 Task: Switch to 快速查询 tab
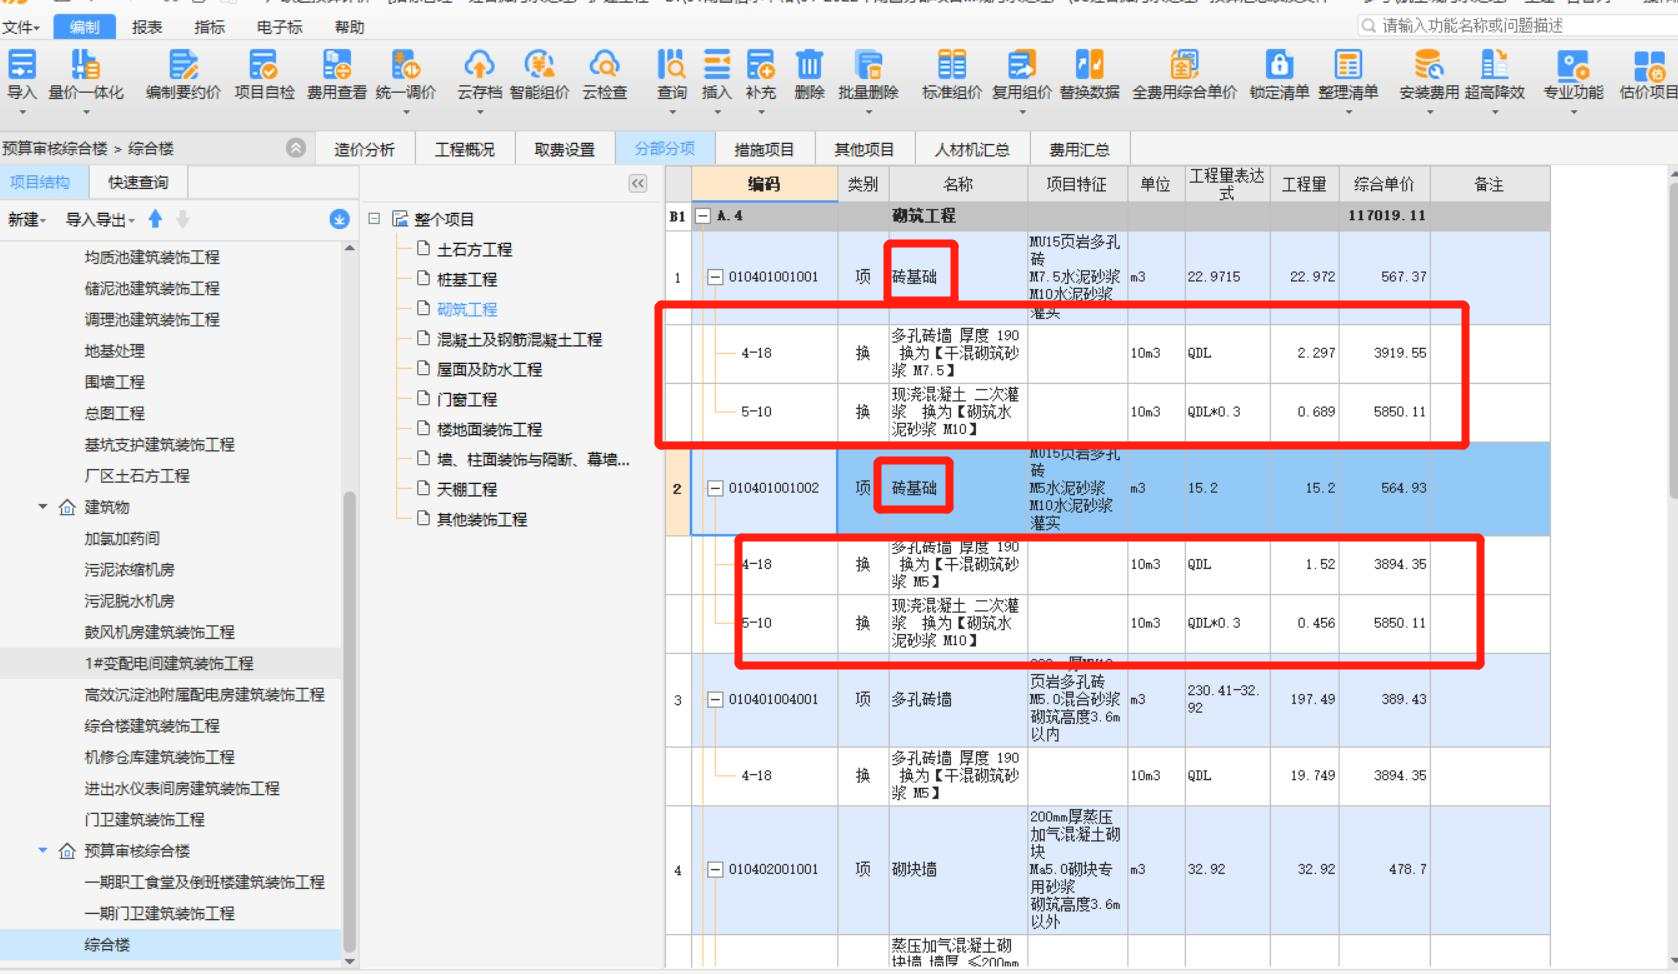click(x=138, y=182)
